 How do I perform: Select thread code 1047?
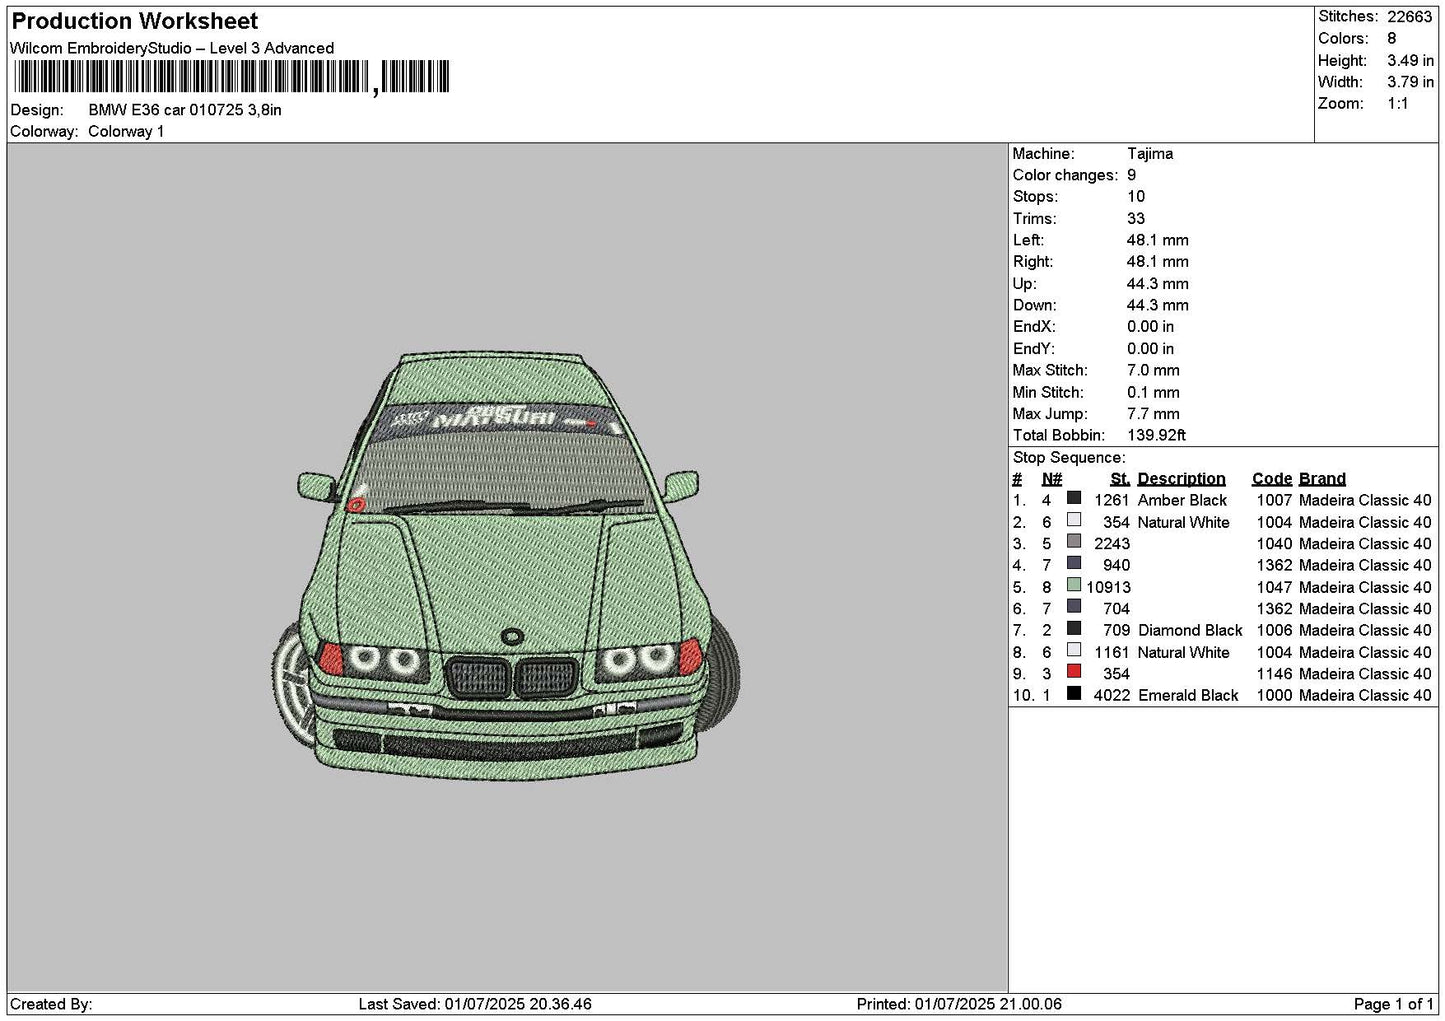click(1274, 588)
